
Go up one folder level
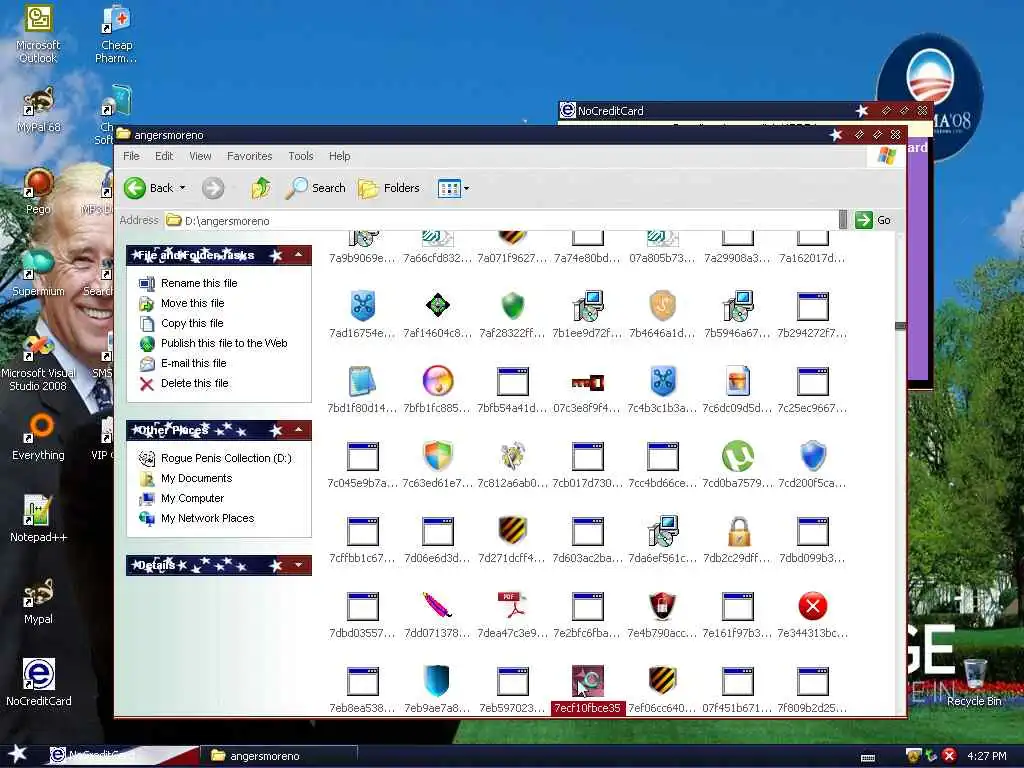tap(261, 188)
